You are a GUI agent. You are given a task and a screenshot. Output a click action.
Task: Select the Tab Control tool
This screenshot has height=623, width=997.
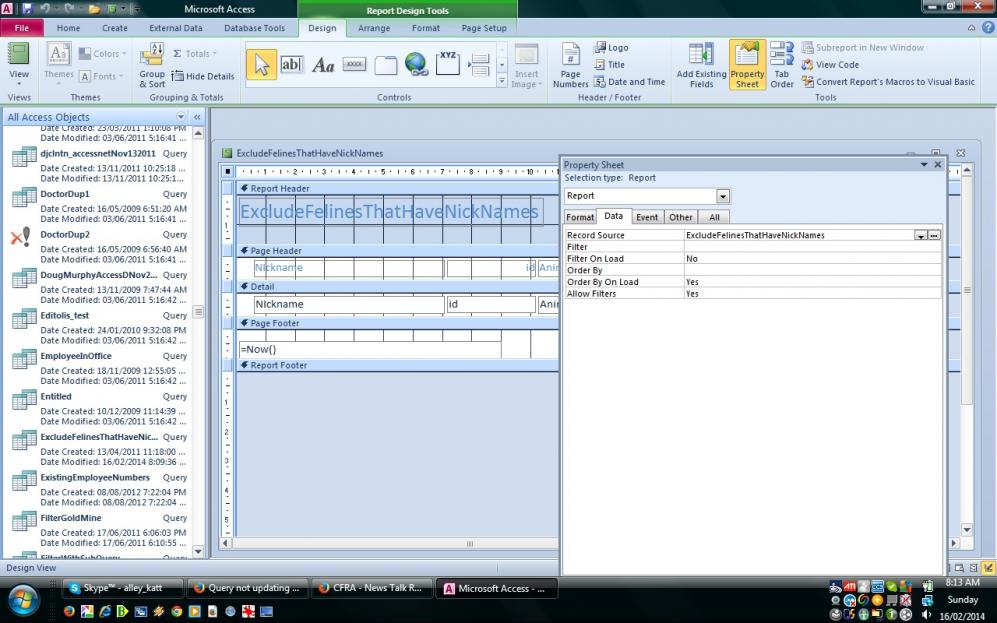[x=386, y=65]
